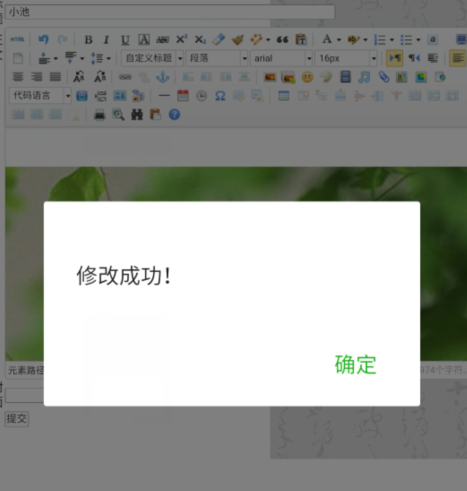467x491 pixels.
Task: Click the 提交 submit button
Action: pyautogui.click(x=17, y=419)
